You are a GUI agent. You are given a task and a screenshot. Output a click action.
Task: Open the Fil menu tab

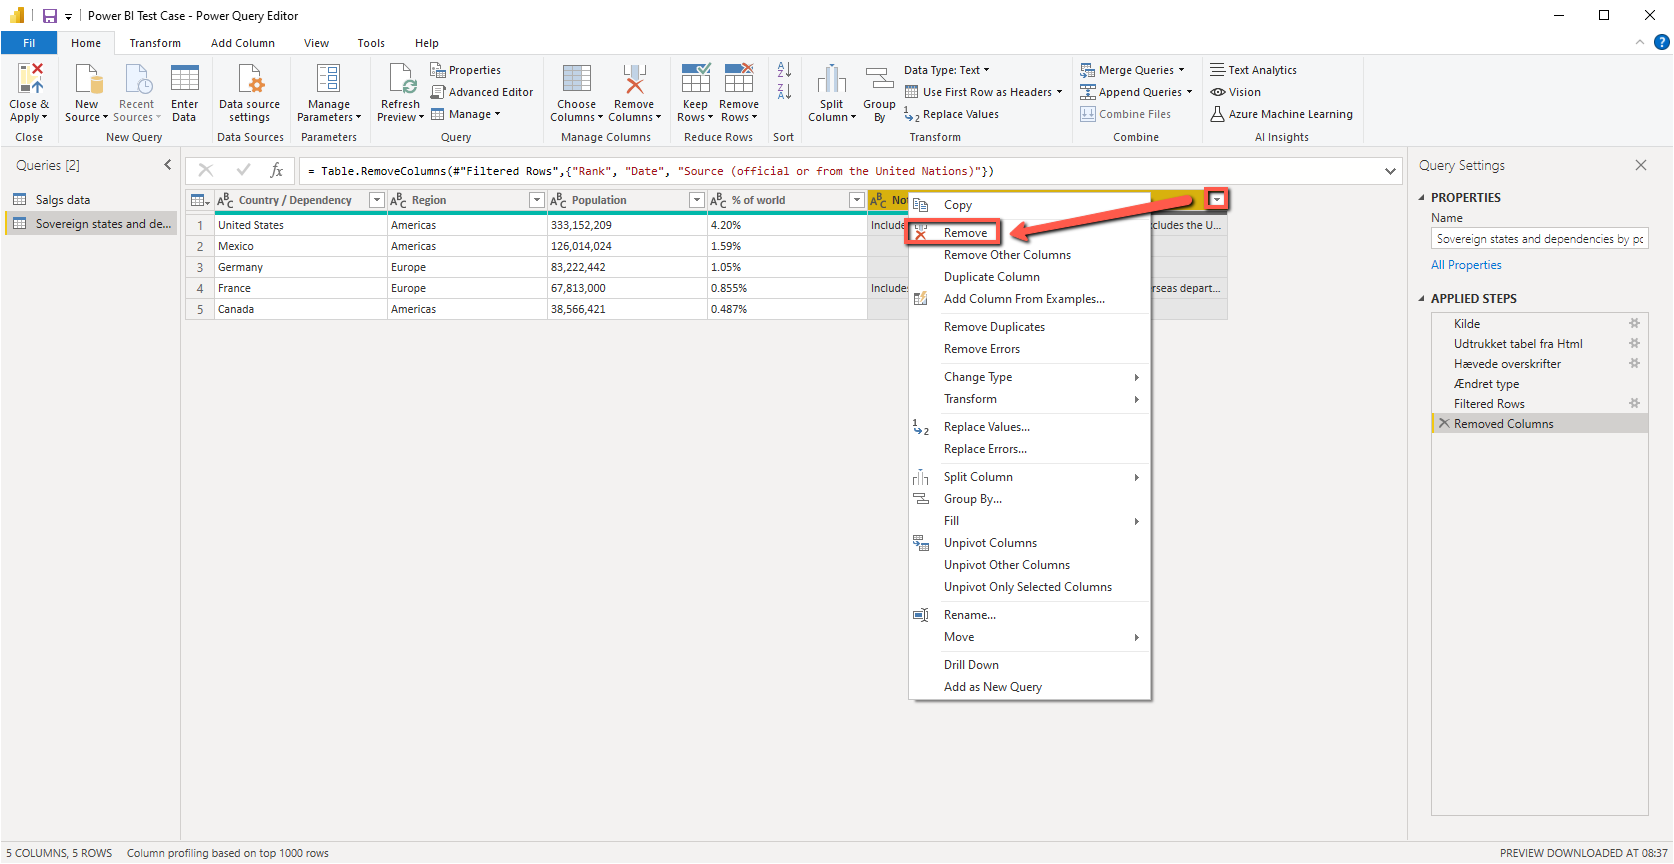click(x=29, y=43)
